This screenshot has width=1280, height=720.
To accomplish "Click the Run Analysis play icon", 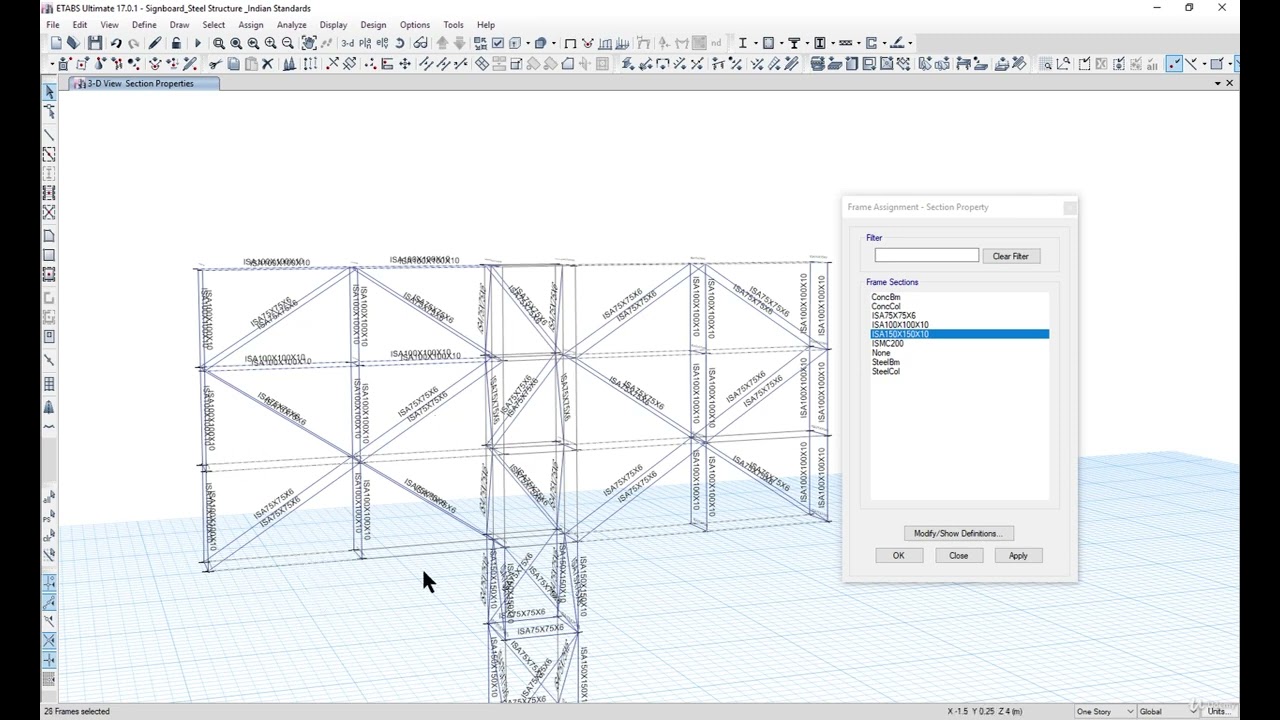I will click(197, 43).
